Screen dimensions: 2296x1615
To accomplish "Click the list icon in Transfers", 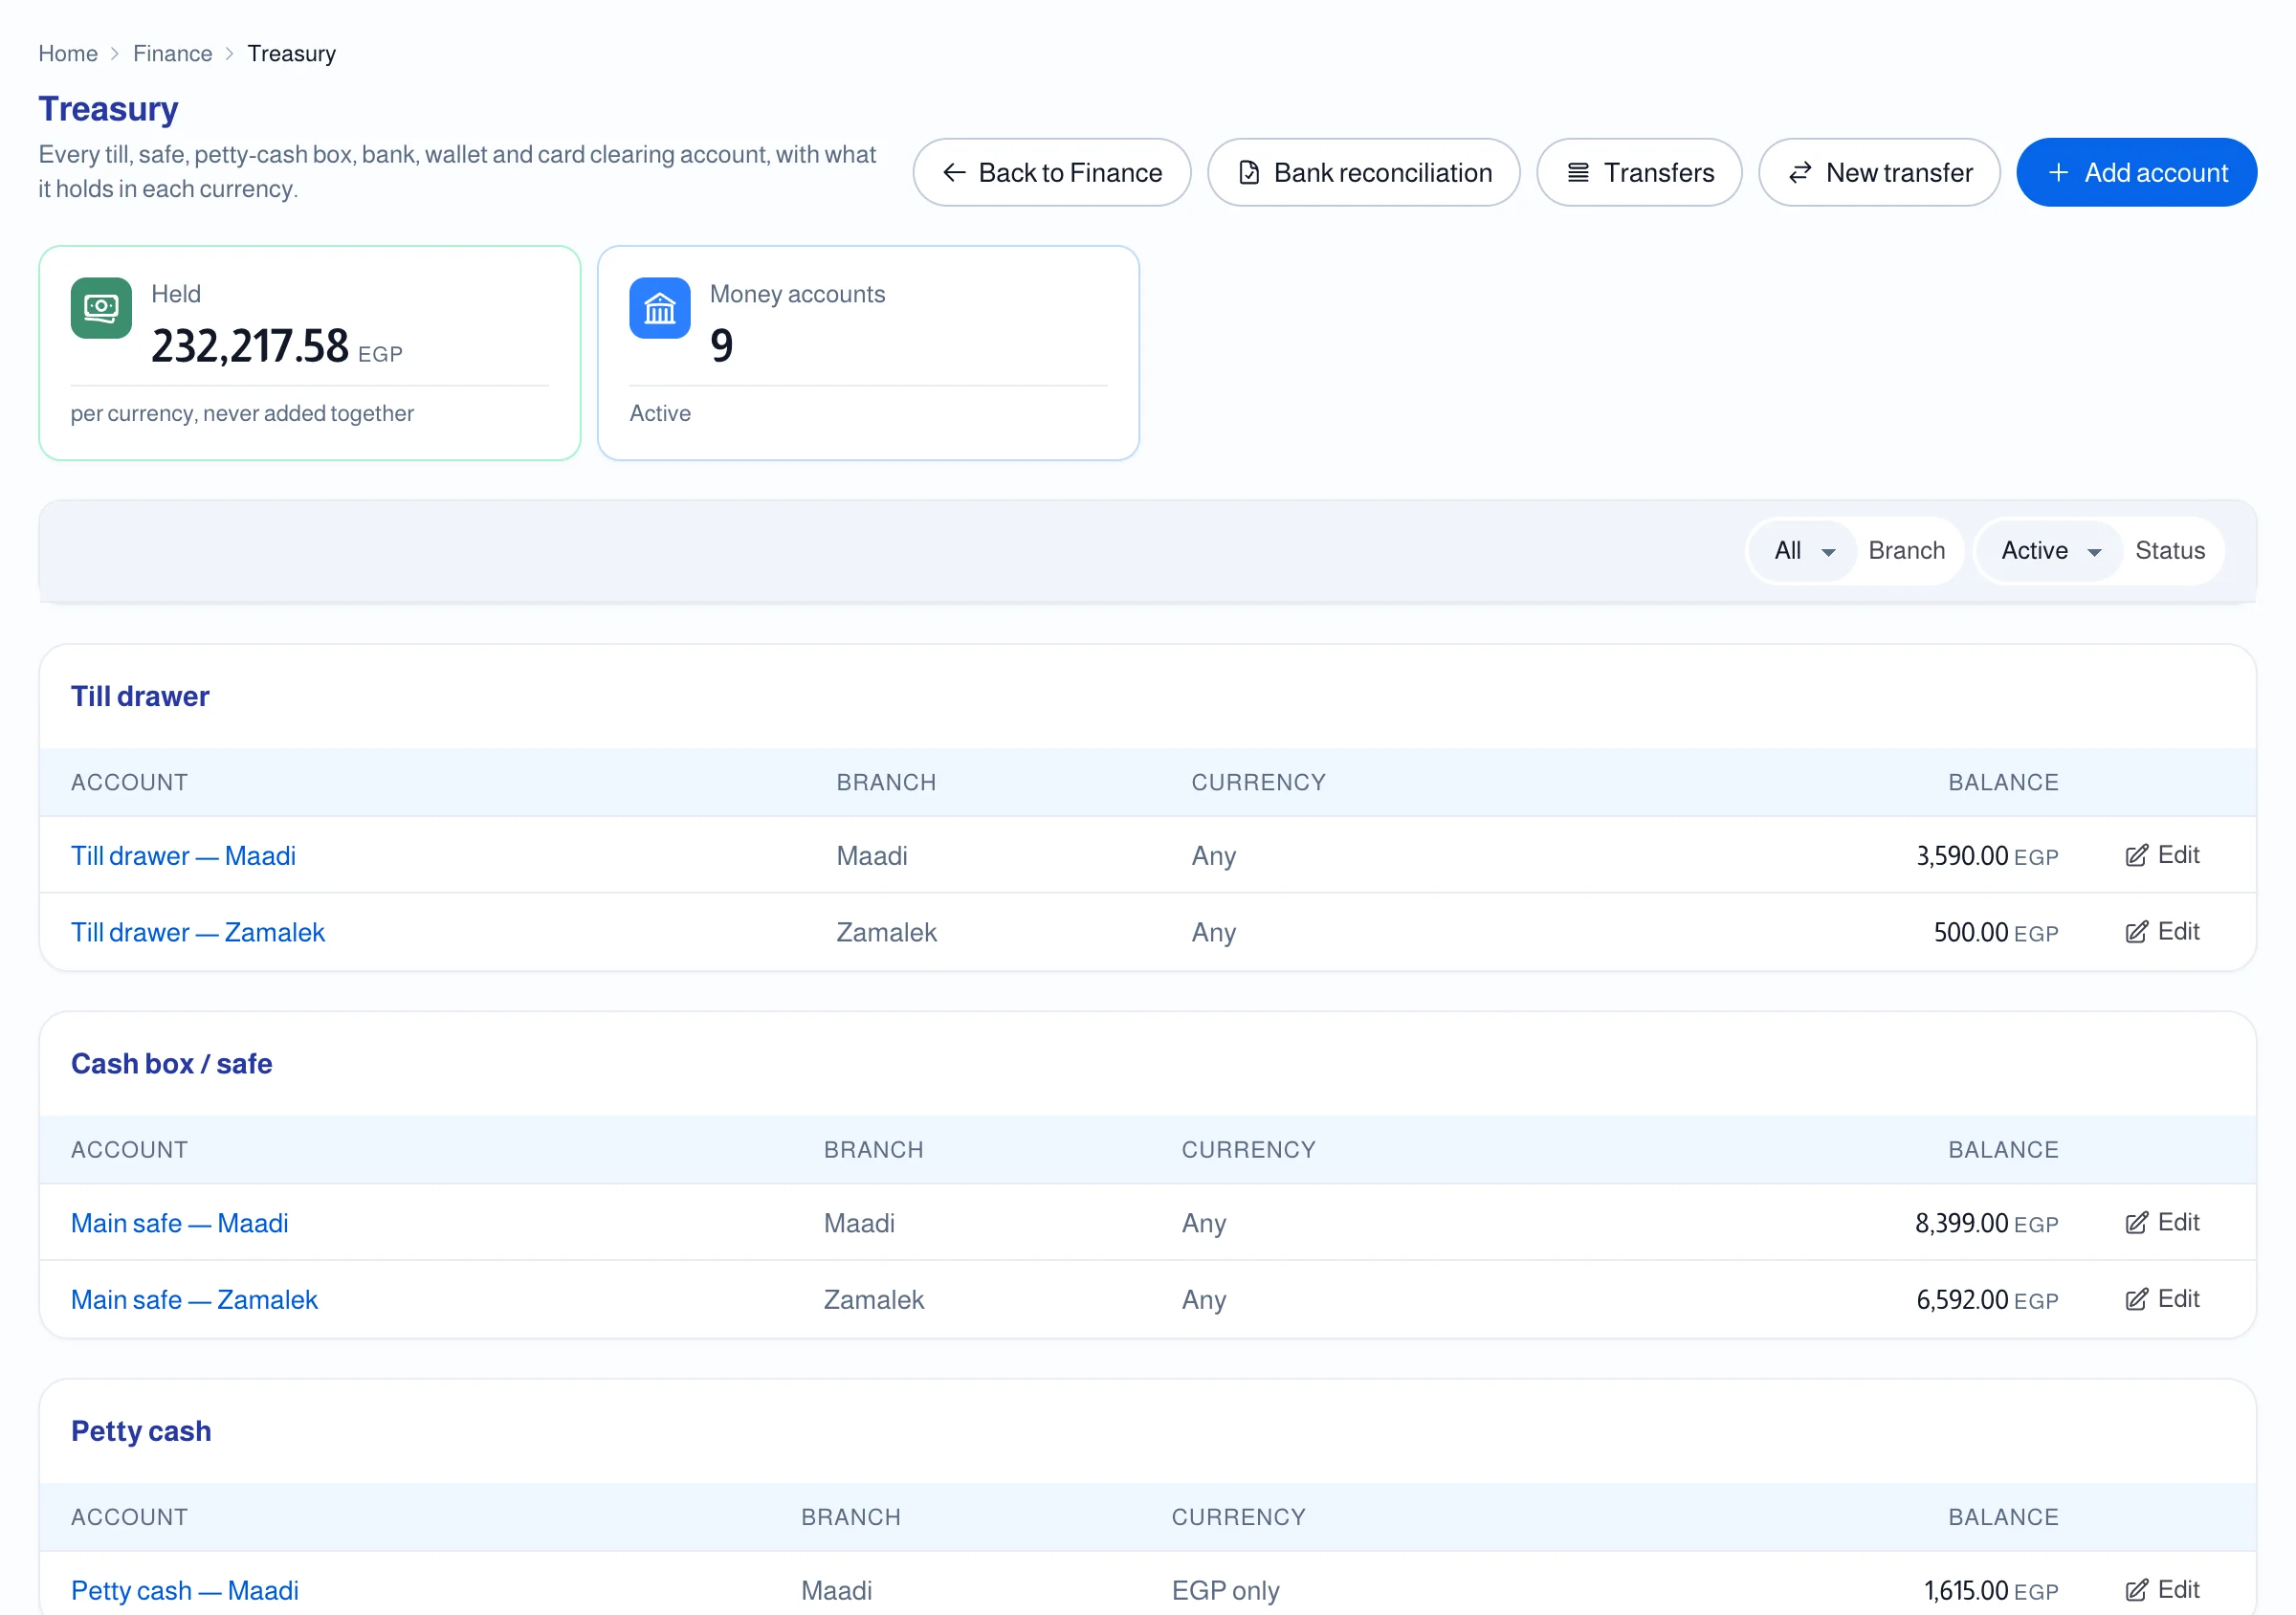I will [1578, 173].
